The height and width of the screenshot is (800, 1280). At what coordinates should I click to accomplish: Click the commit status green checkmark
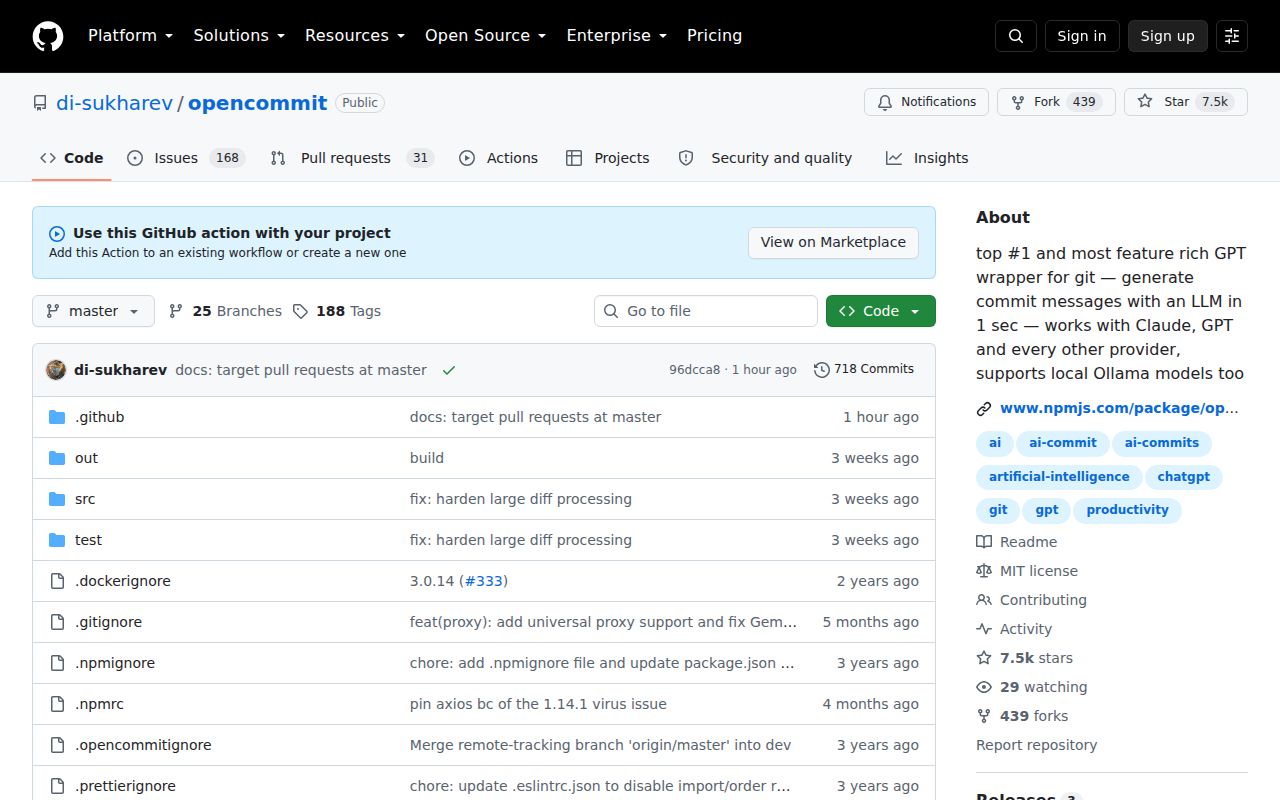point(449,370)
